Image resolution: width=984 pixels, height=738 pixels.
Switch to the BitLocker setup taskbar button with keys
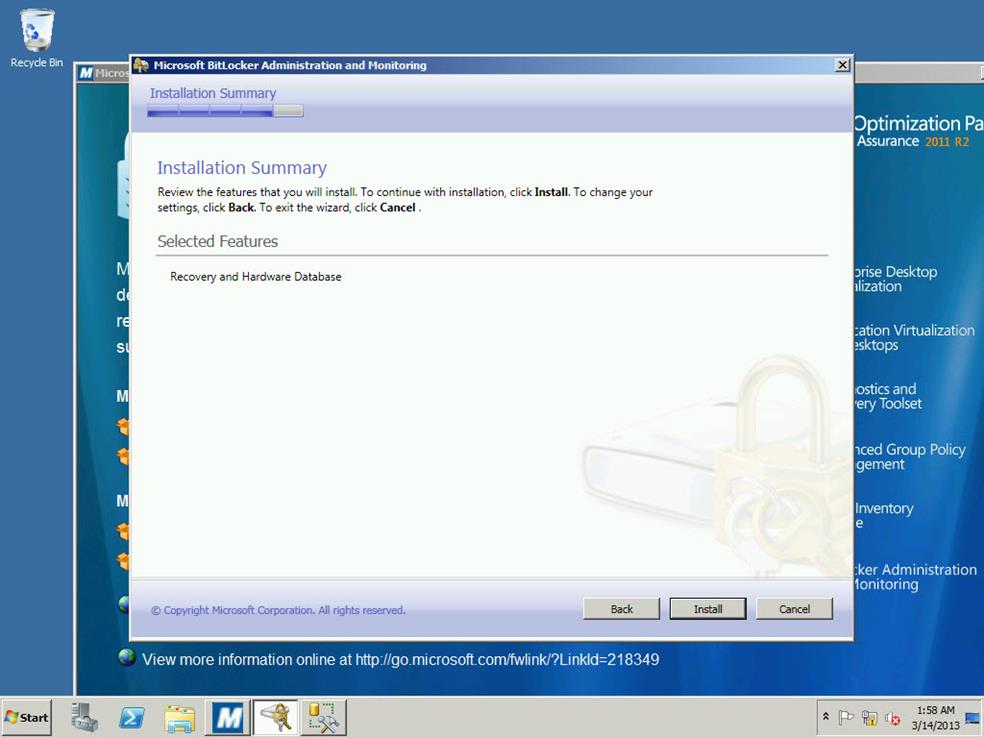[275, 717]
